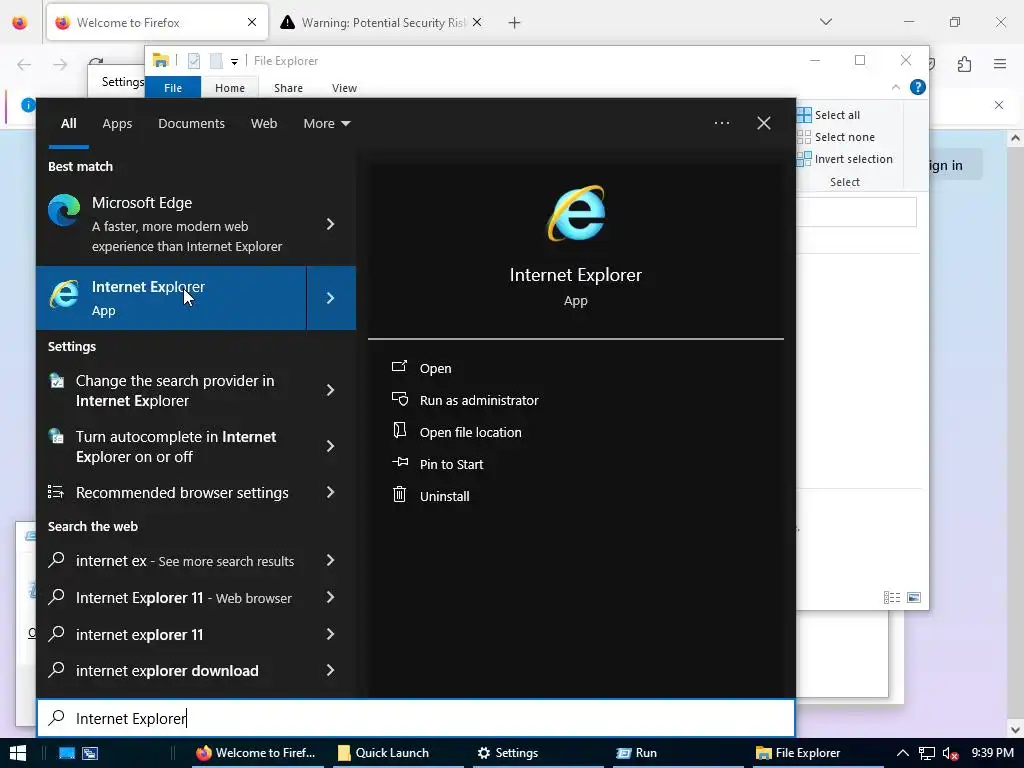The image size is (1024, 768).
Task: Switch to the Web search tab
Action: 264,123
